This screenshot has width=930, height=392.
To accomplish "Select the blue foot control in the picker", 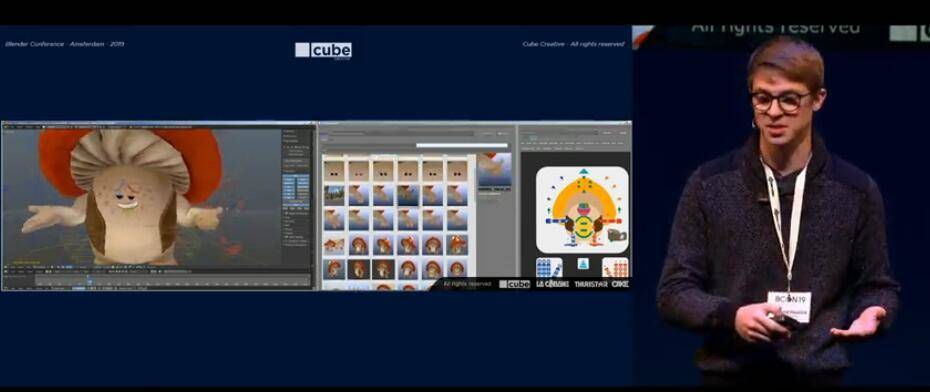I will (571, 240).
